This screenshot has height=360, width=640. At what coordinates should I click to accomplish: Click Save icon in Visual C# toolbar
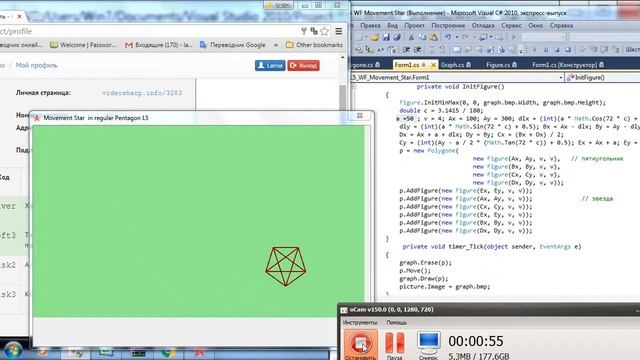(386, 38)
